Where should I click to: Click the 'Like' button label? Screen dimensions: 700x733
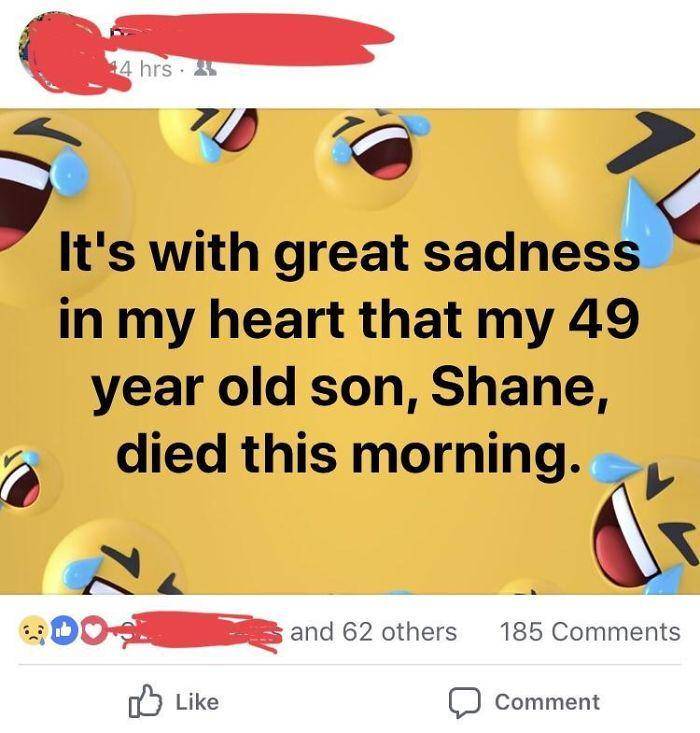pyautogui.click(x=197, y=702)
